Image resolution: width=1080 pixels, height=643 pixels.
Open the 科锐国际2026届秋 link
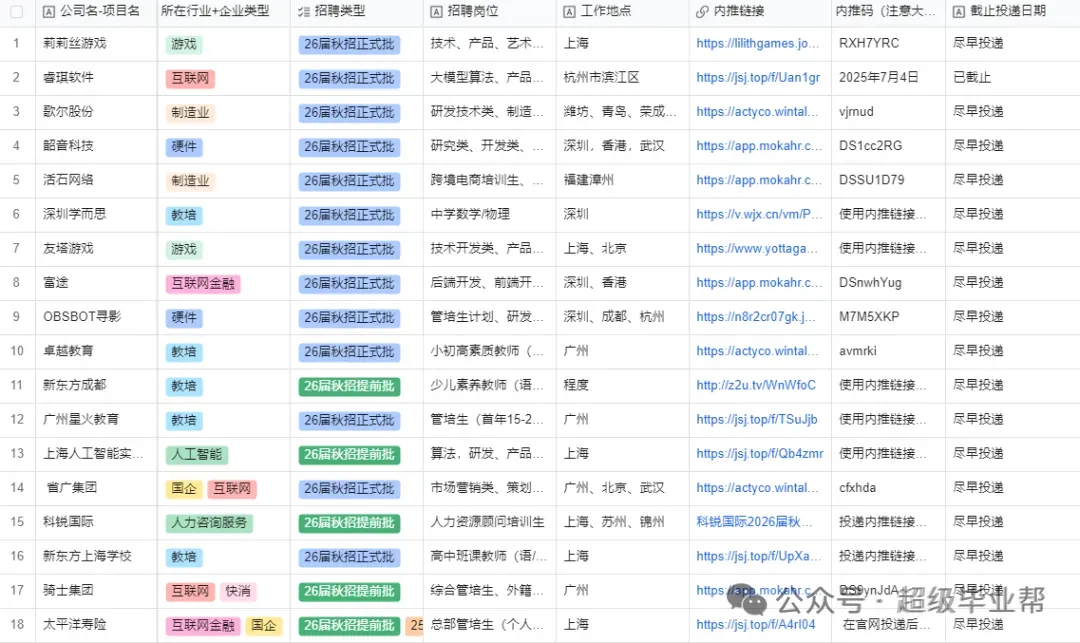pos(755,522)
